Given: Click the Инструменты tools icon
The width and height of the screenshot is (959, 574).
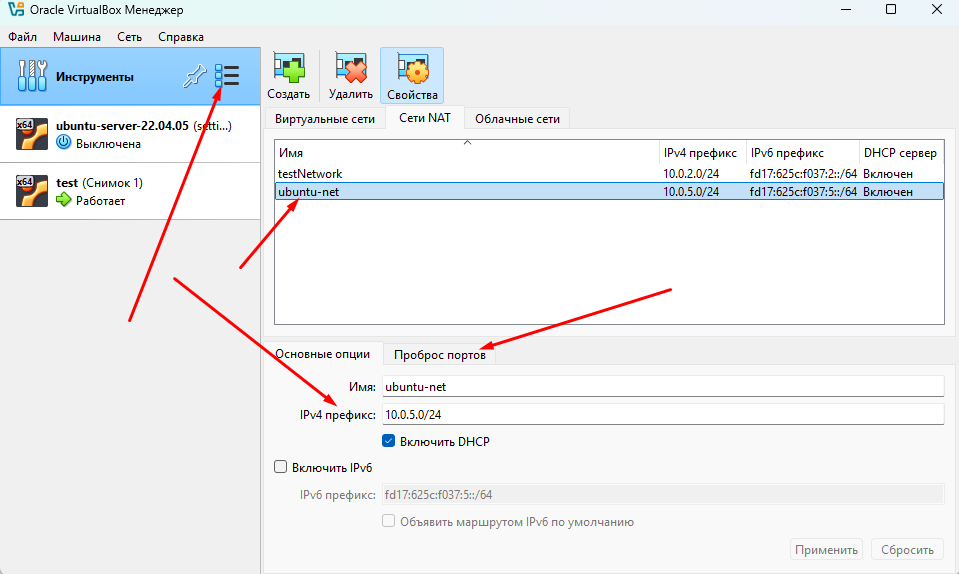Looking at the screenshot, I should pos(32,76).
